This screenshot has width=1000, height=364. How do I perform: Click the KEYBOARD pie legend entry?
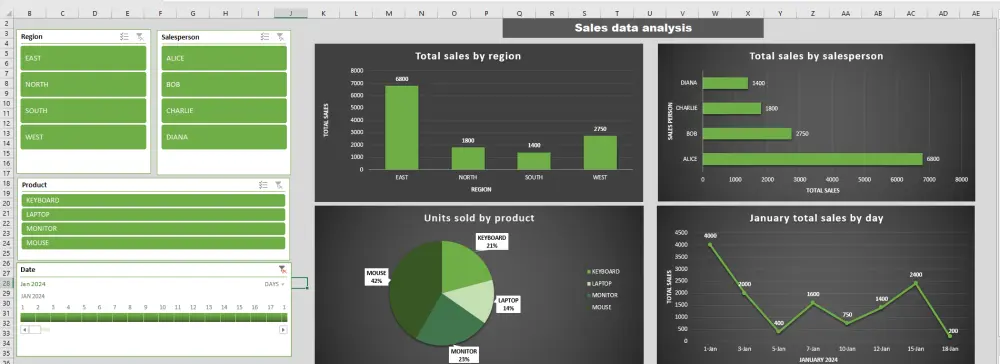603,272
